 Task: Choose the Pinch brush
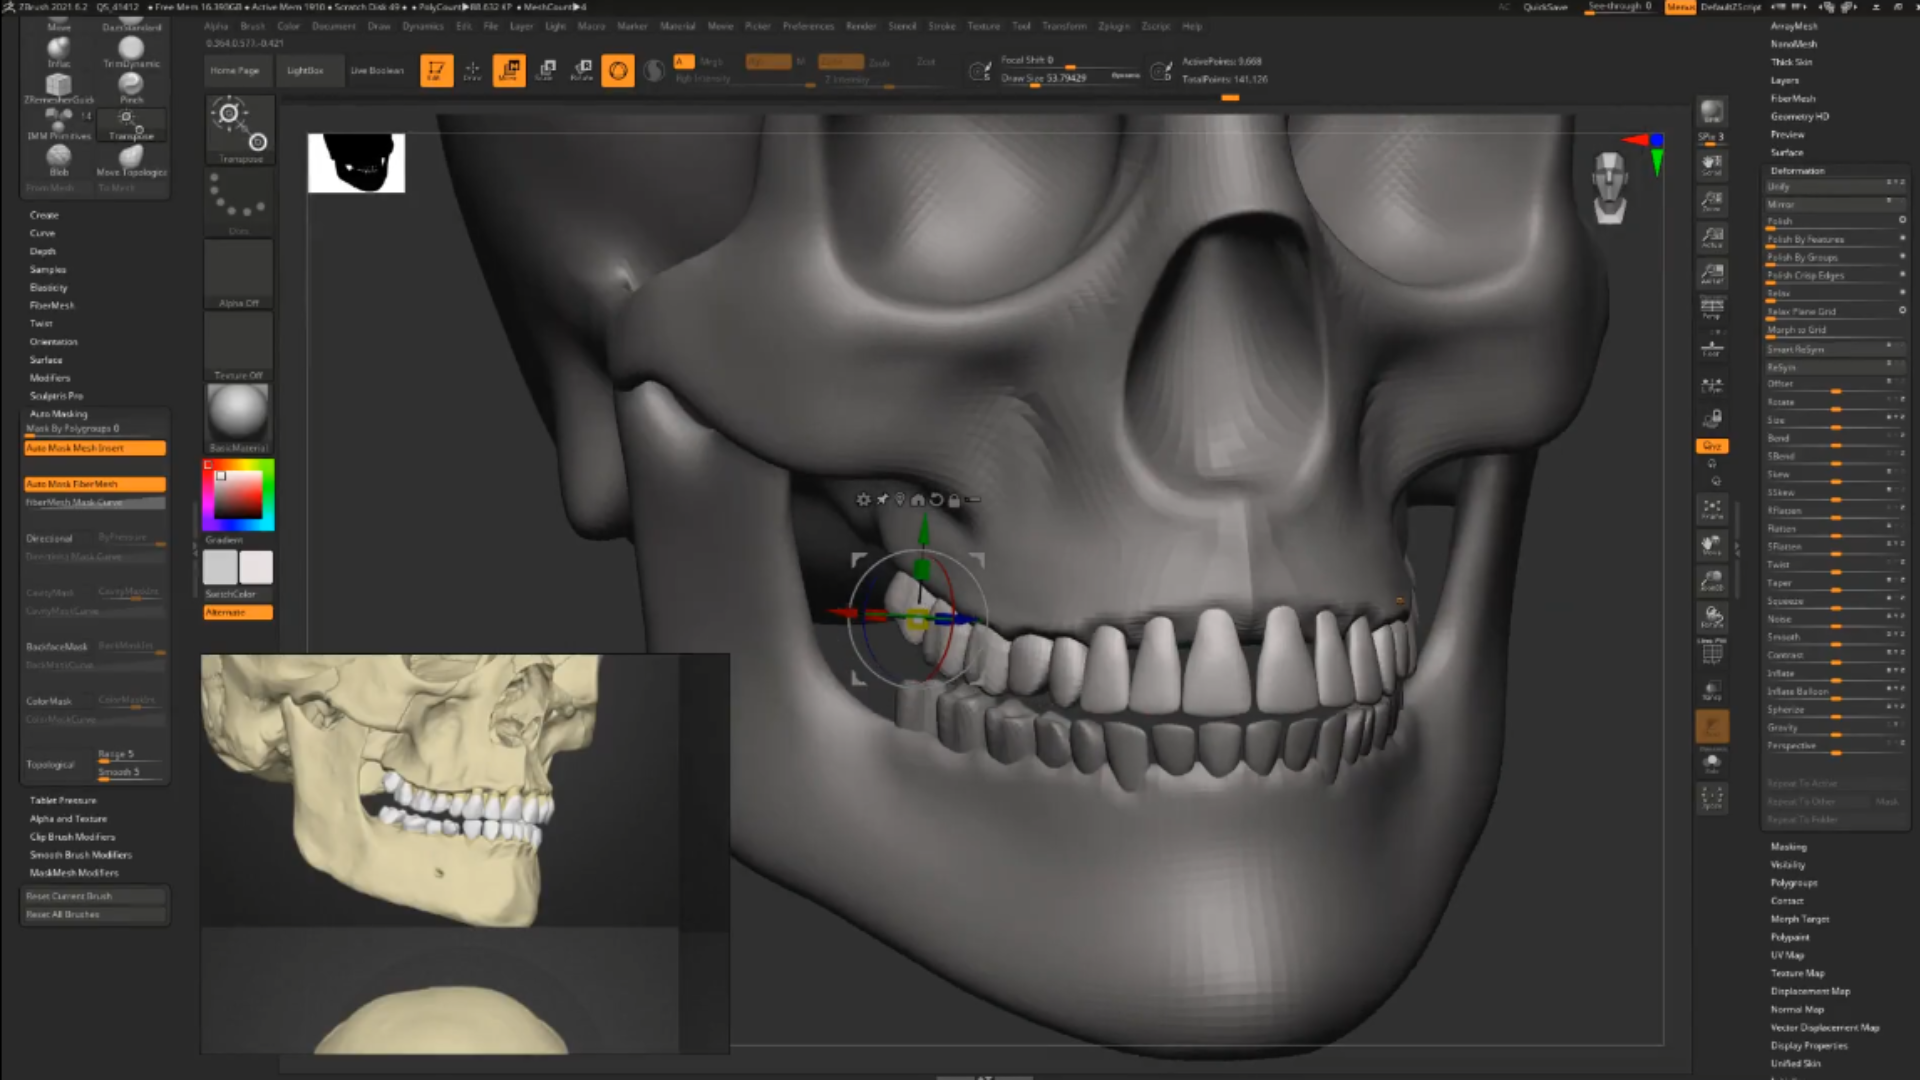(131, 88)
